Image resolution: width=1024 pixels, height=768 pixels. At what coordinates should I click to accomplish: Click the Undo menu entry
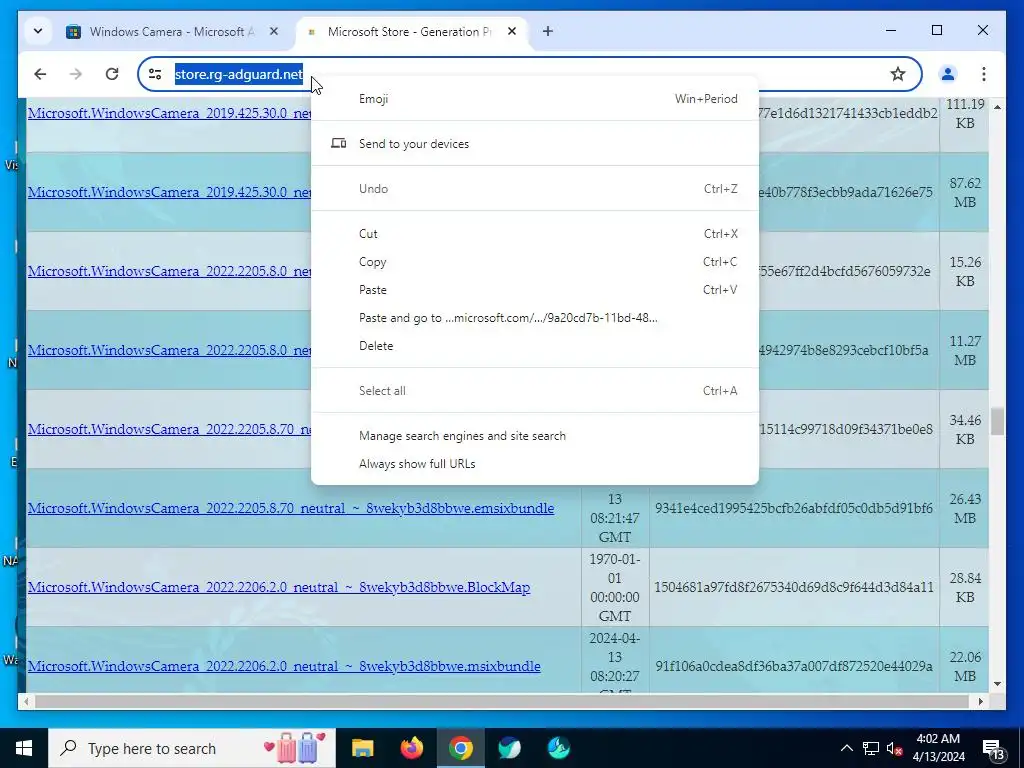click(535, 189)
